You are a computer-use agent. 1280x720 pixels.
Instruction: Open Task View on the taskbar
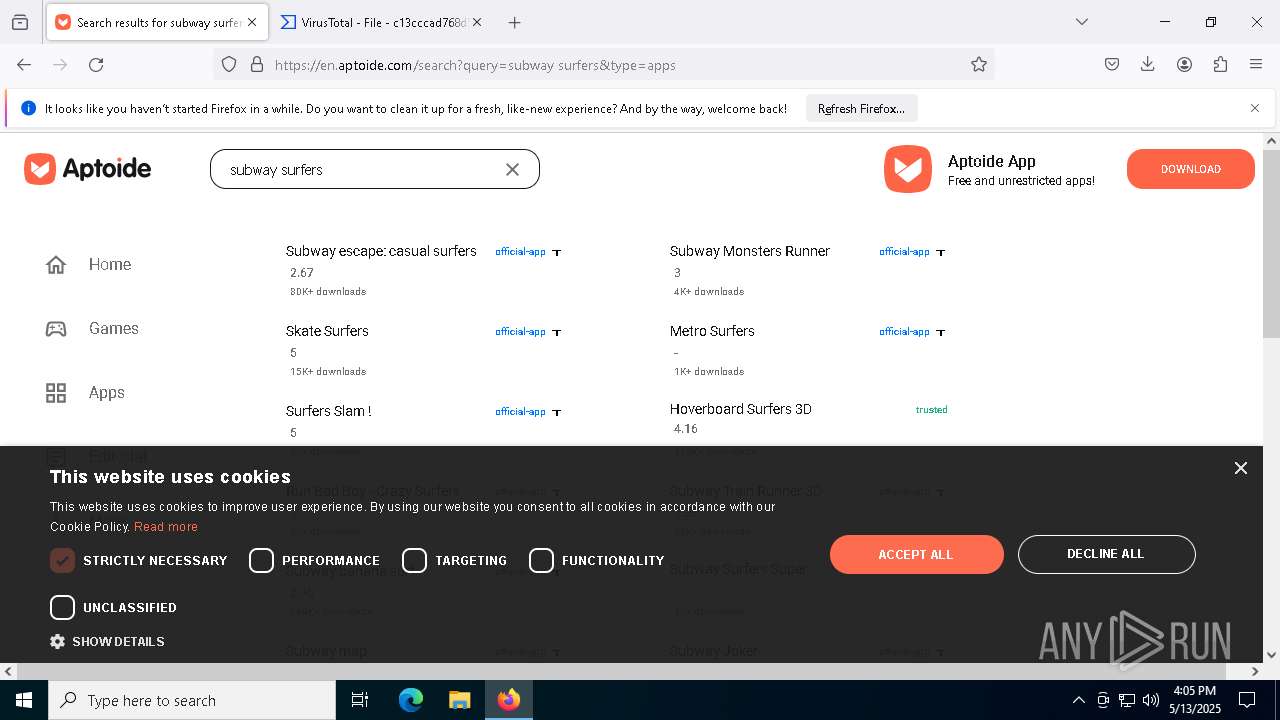point(360,700)
